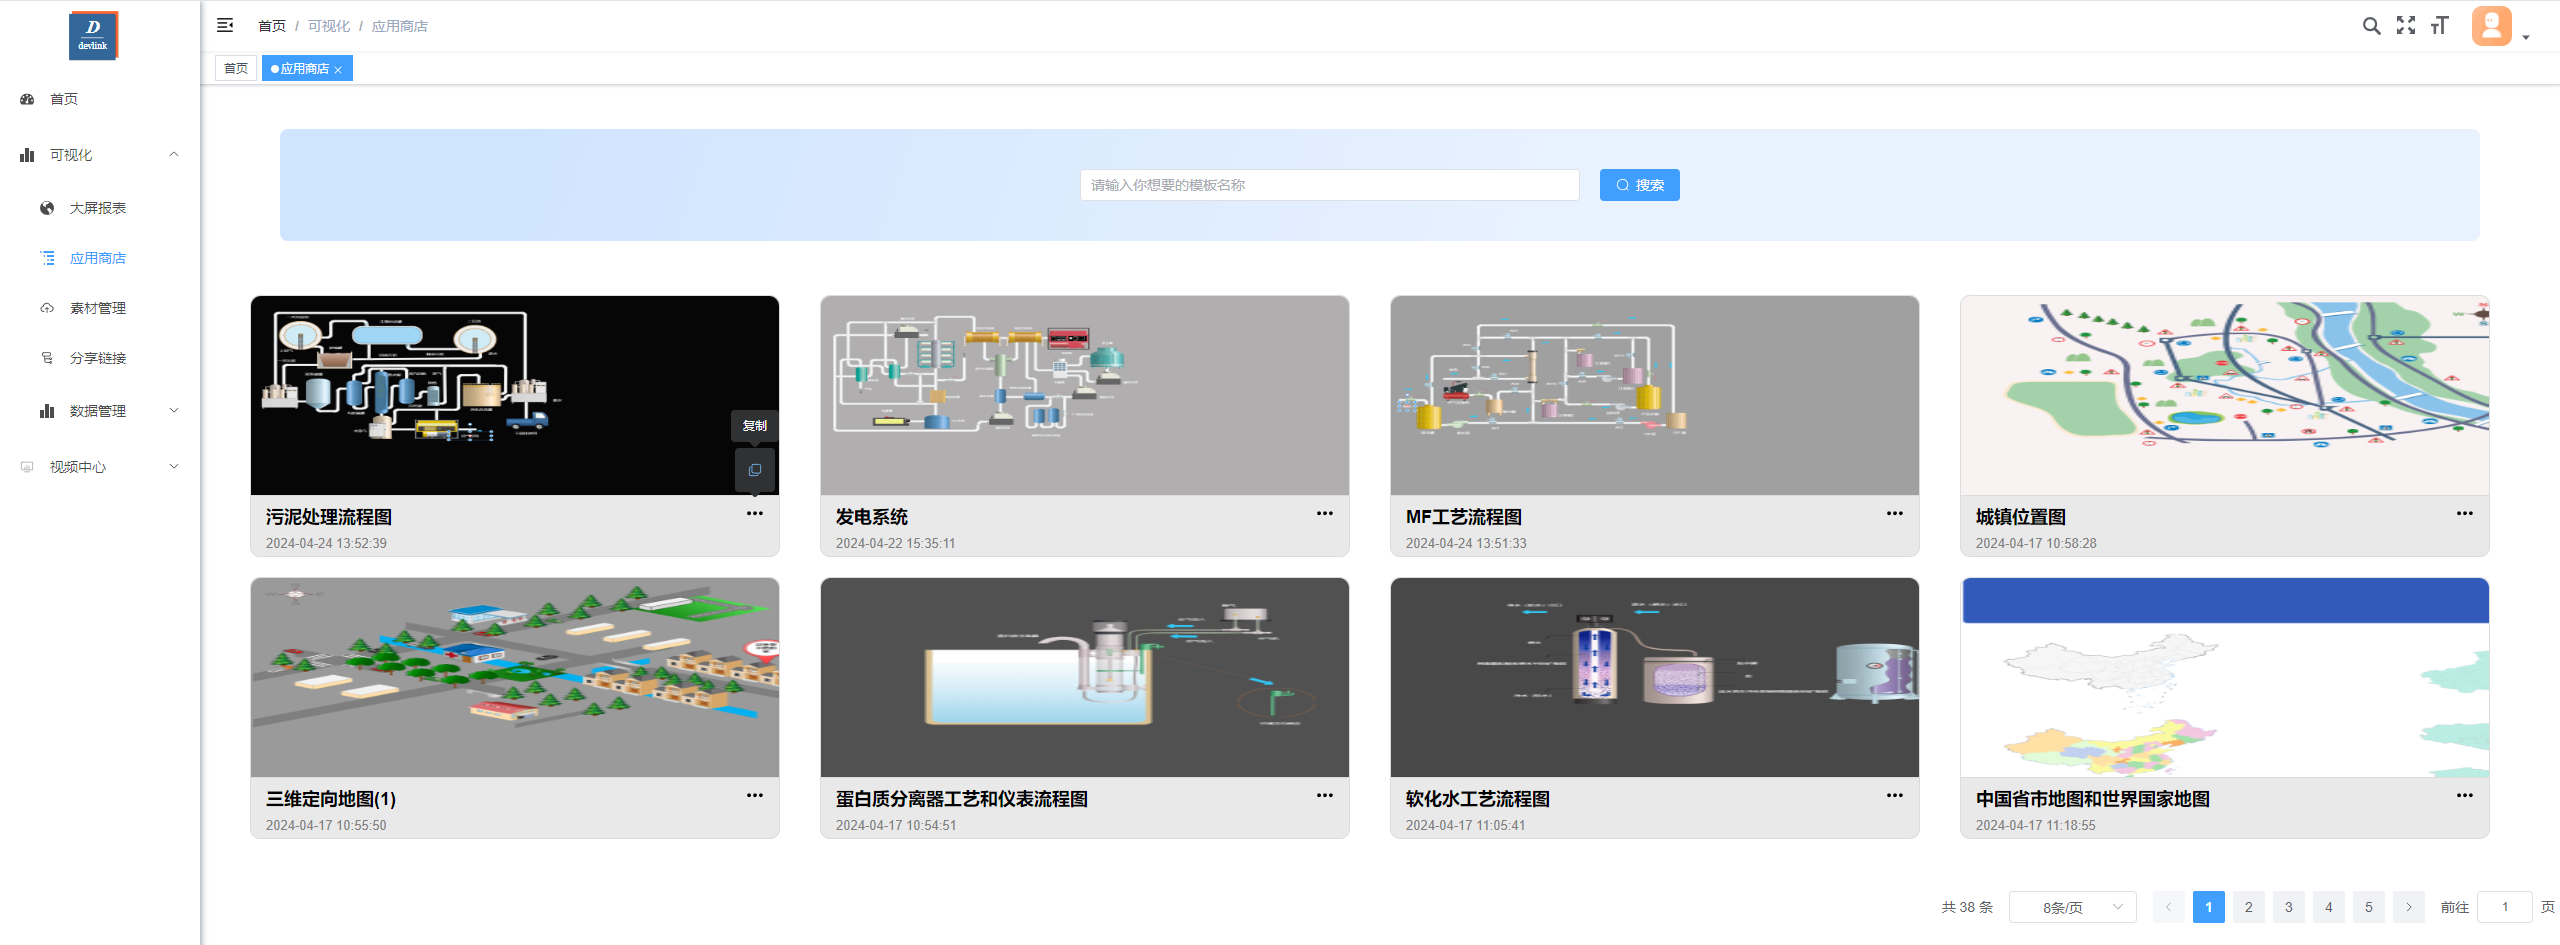This screenshot has width=2560, height=945.
Task: Open the 发电系统 thumbnail
Action: (1085, 395)
